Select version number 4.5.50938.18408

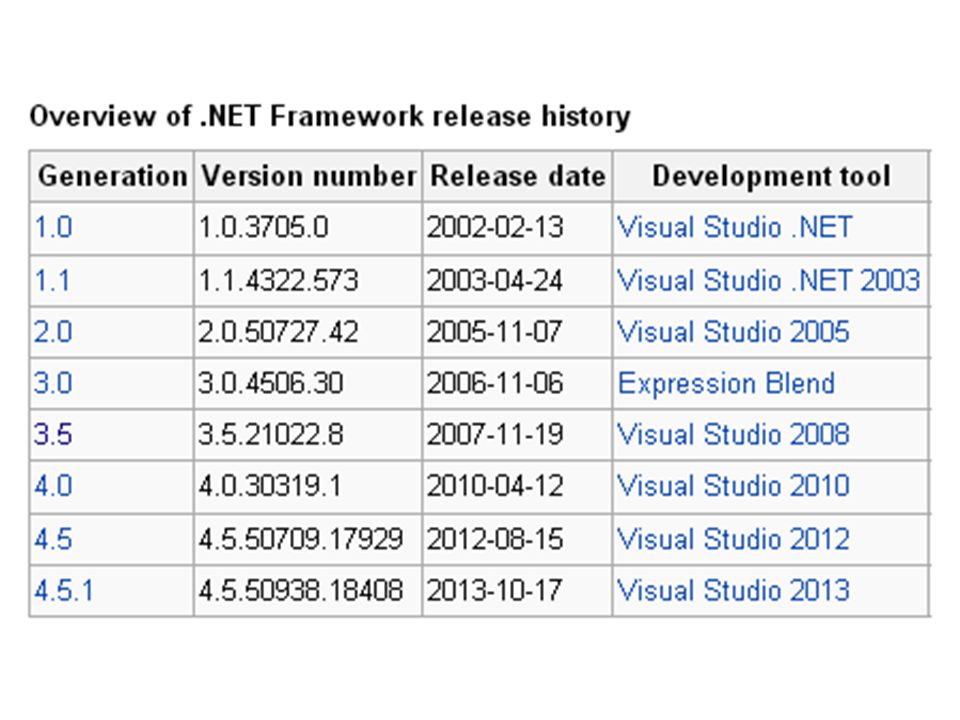coord(301,591)
